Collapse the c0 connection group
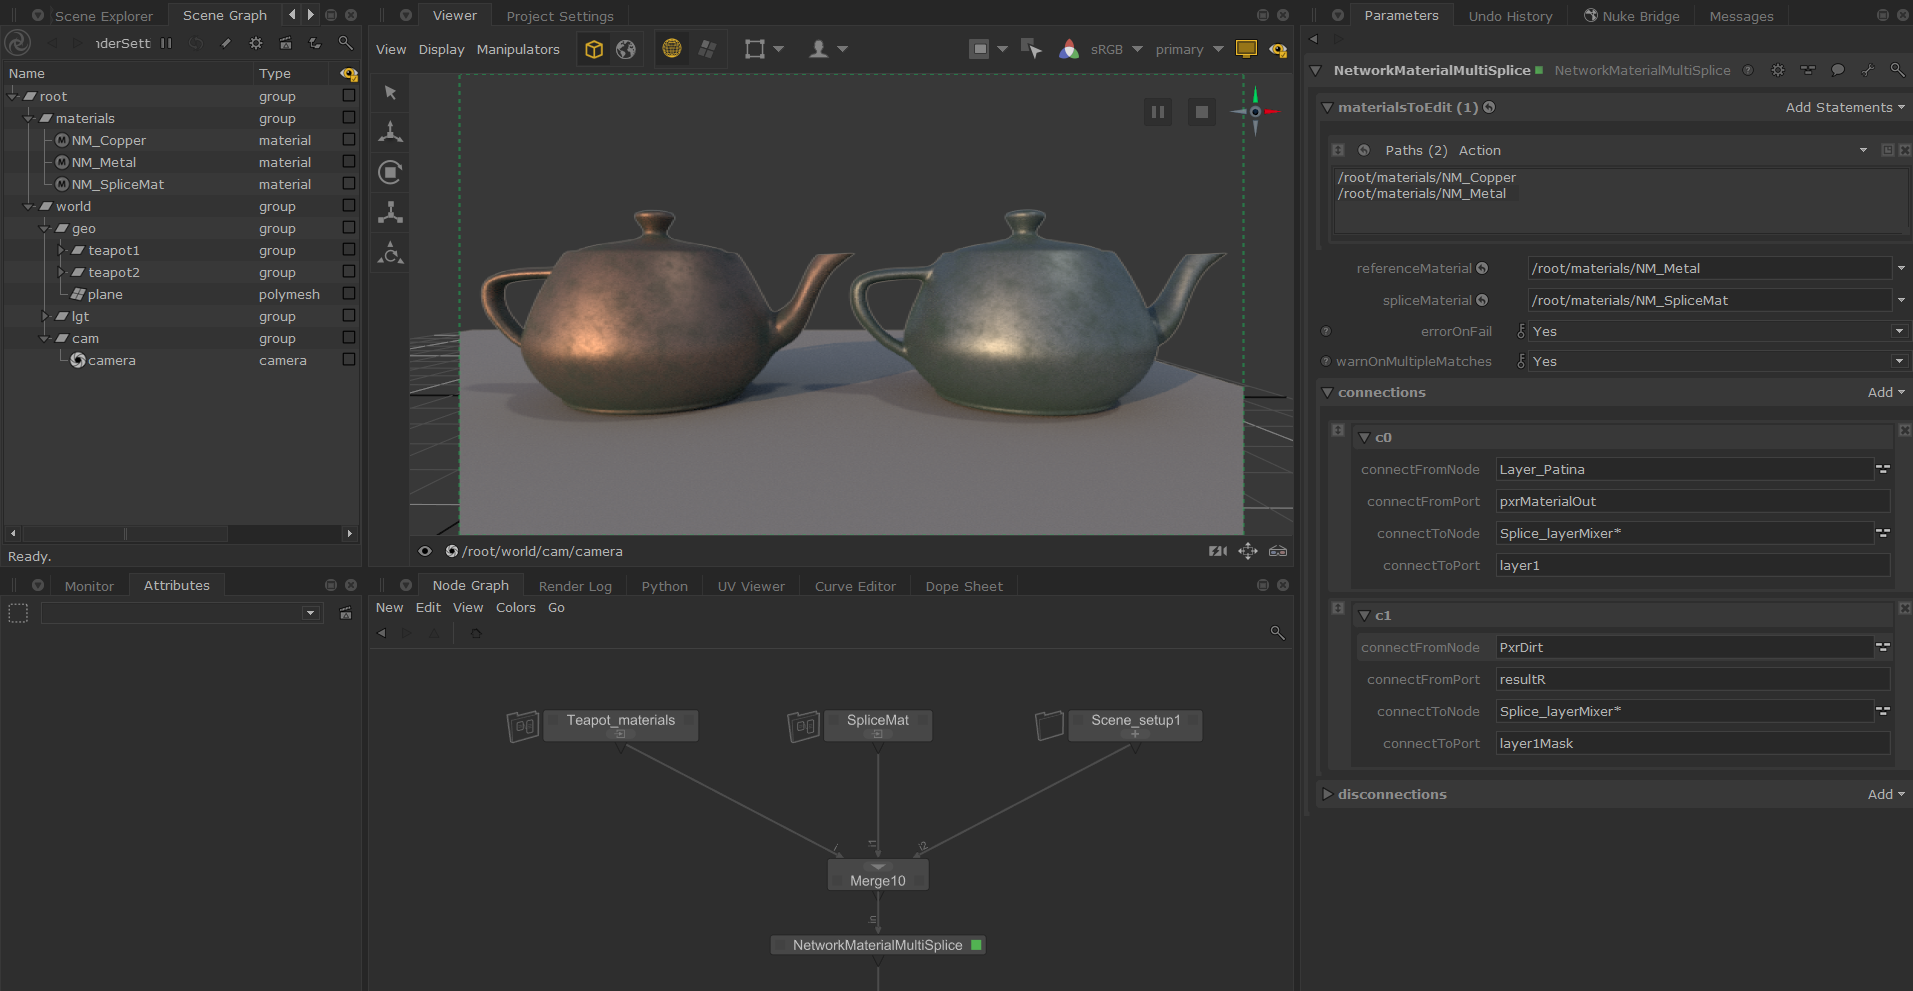The width and height of the screenshot is (1913, 991). 1365,437
